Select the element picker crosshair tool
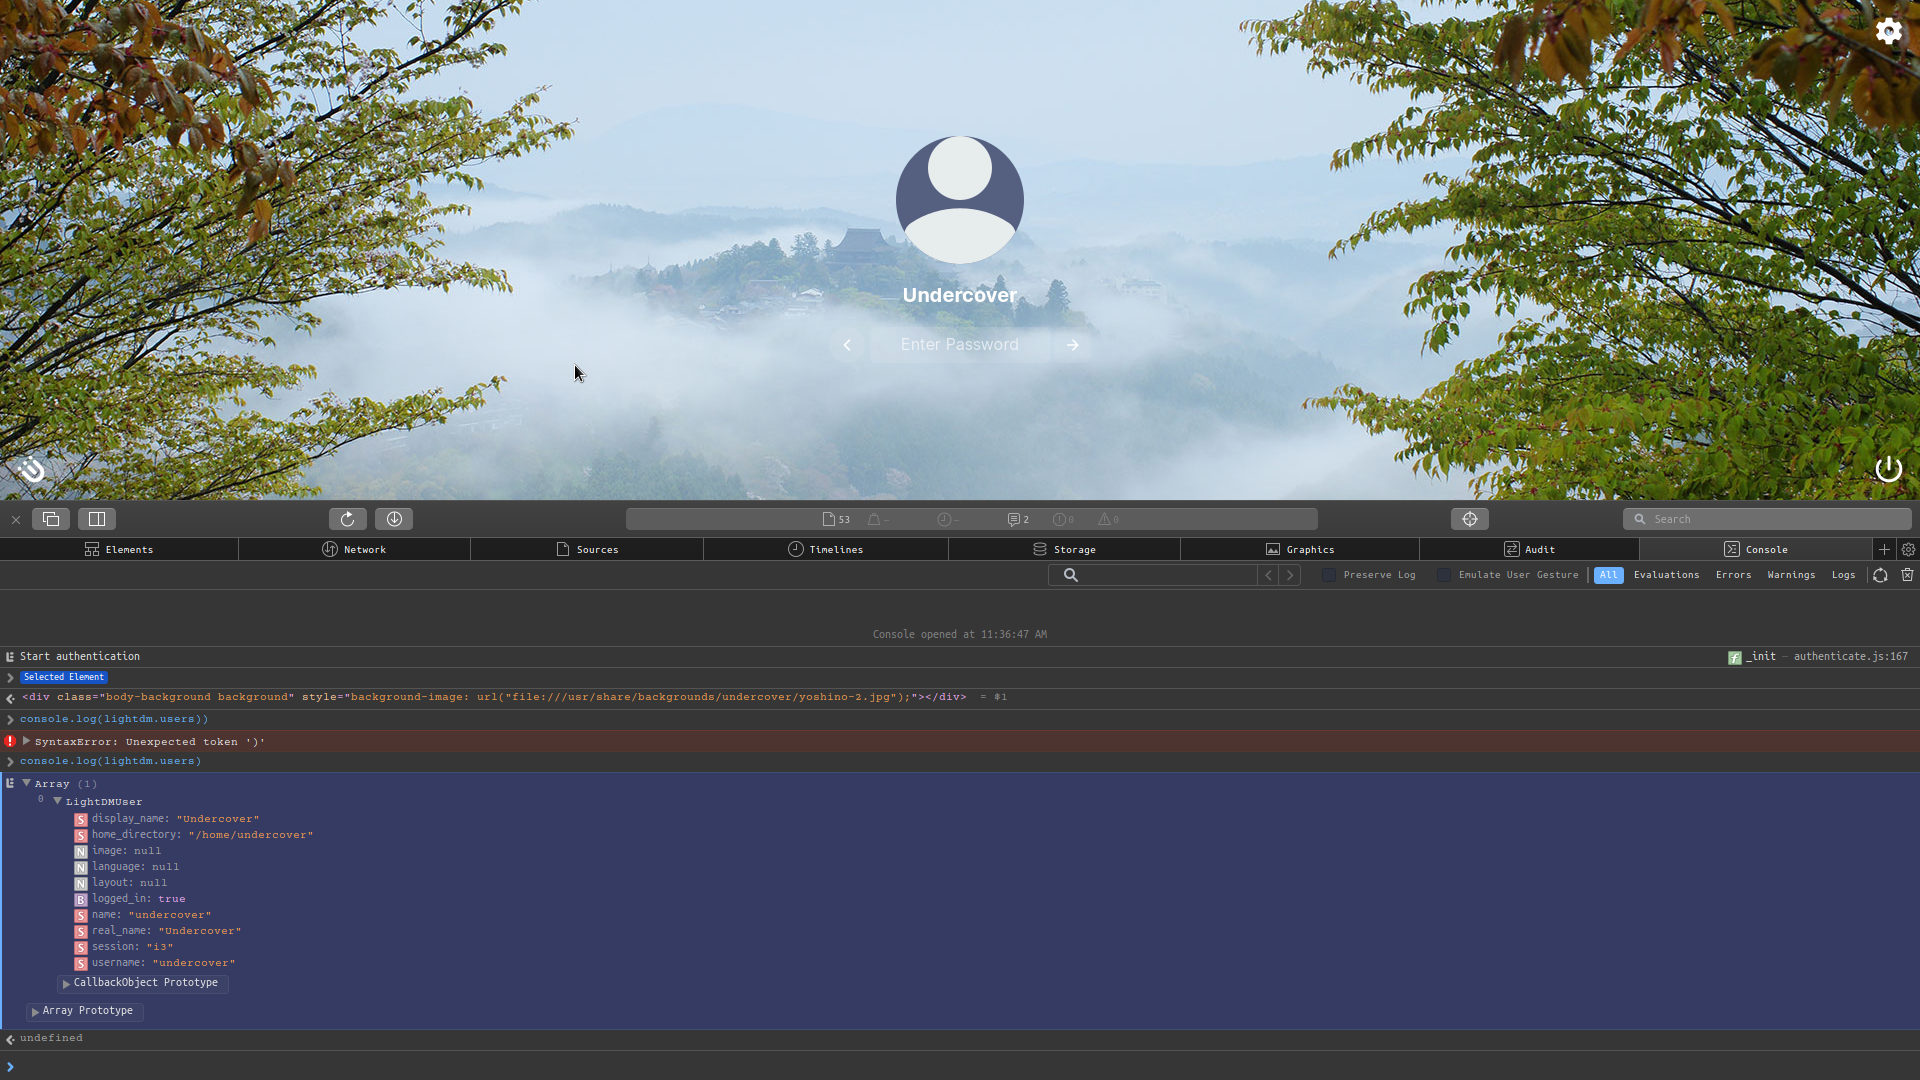This screenshot has width=1920, height=1080. [1469, 518]
